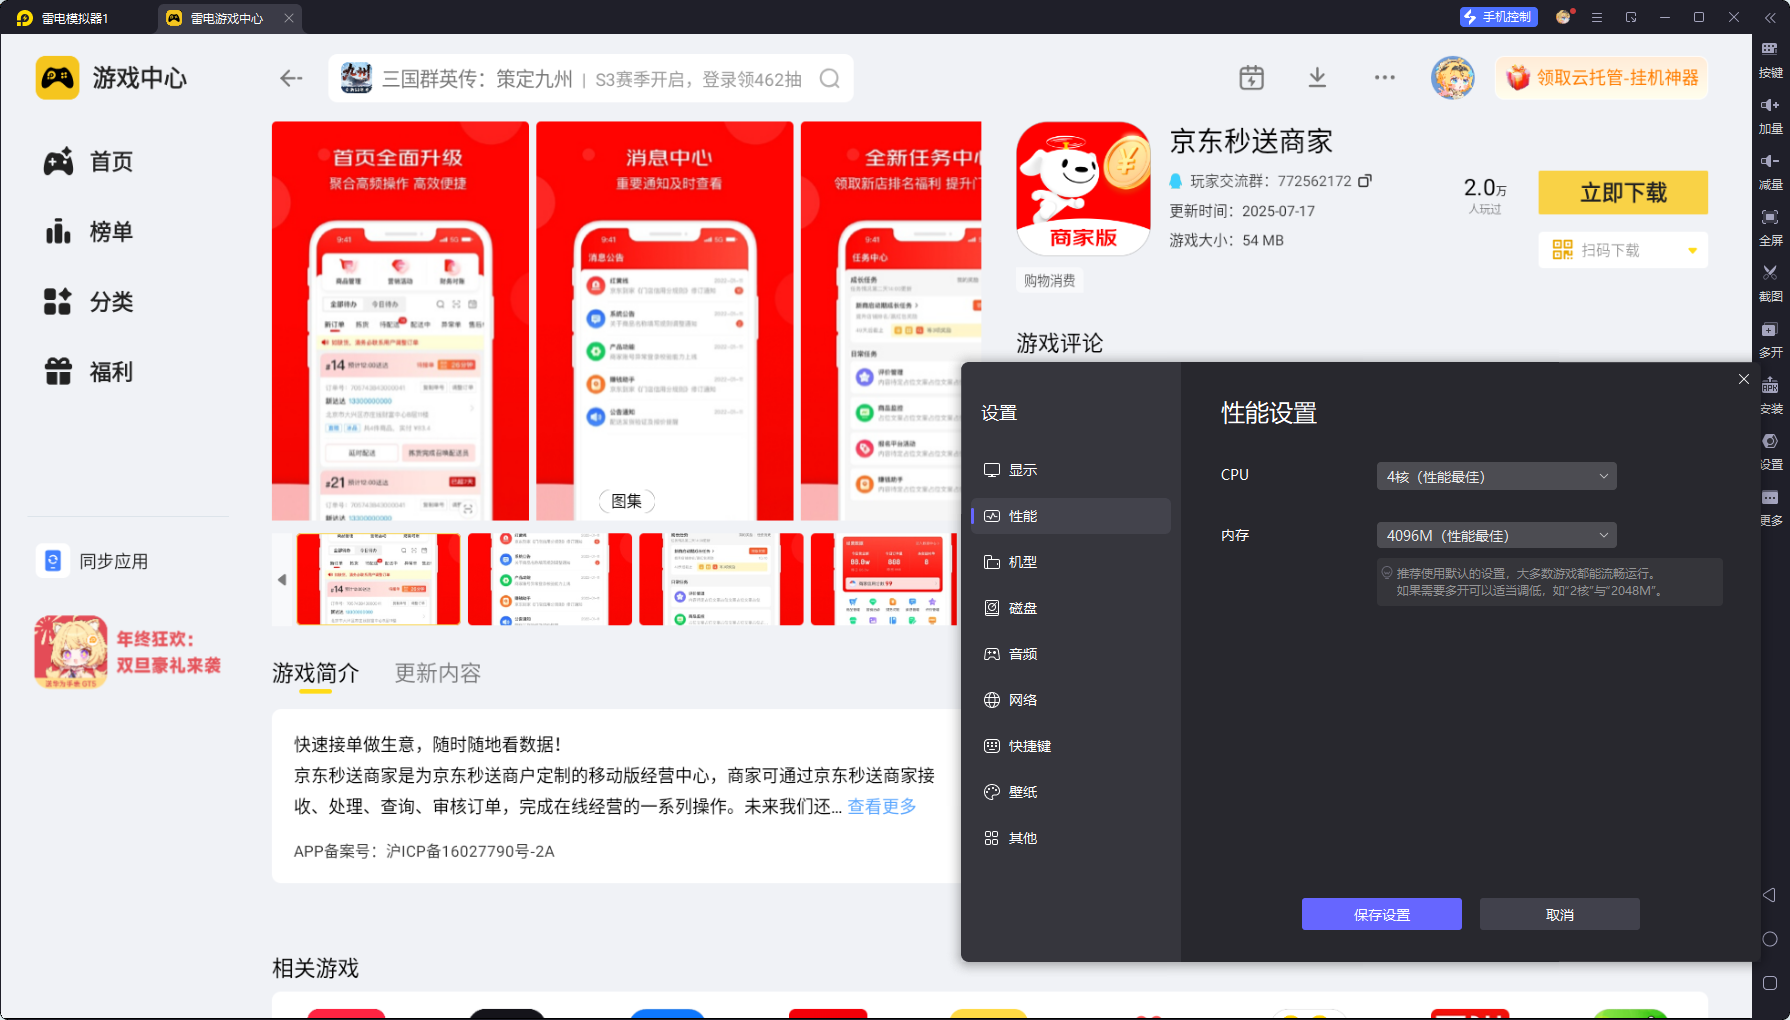1790x1020 pixels.
Task: Open the downloads manager icon
Action: point(1317,78)
